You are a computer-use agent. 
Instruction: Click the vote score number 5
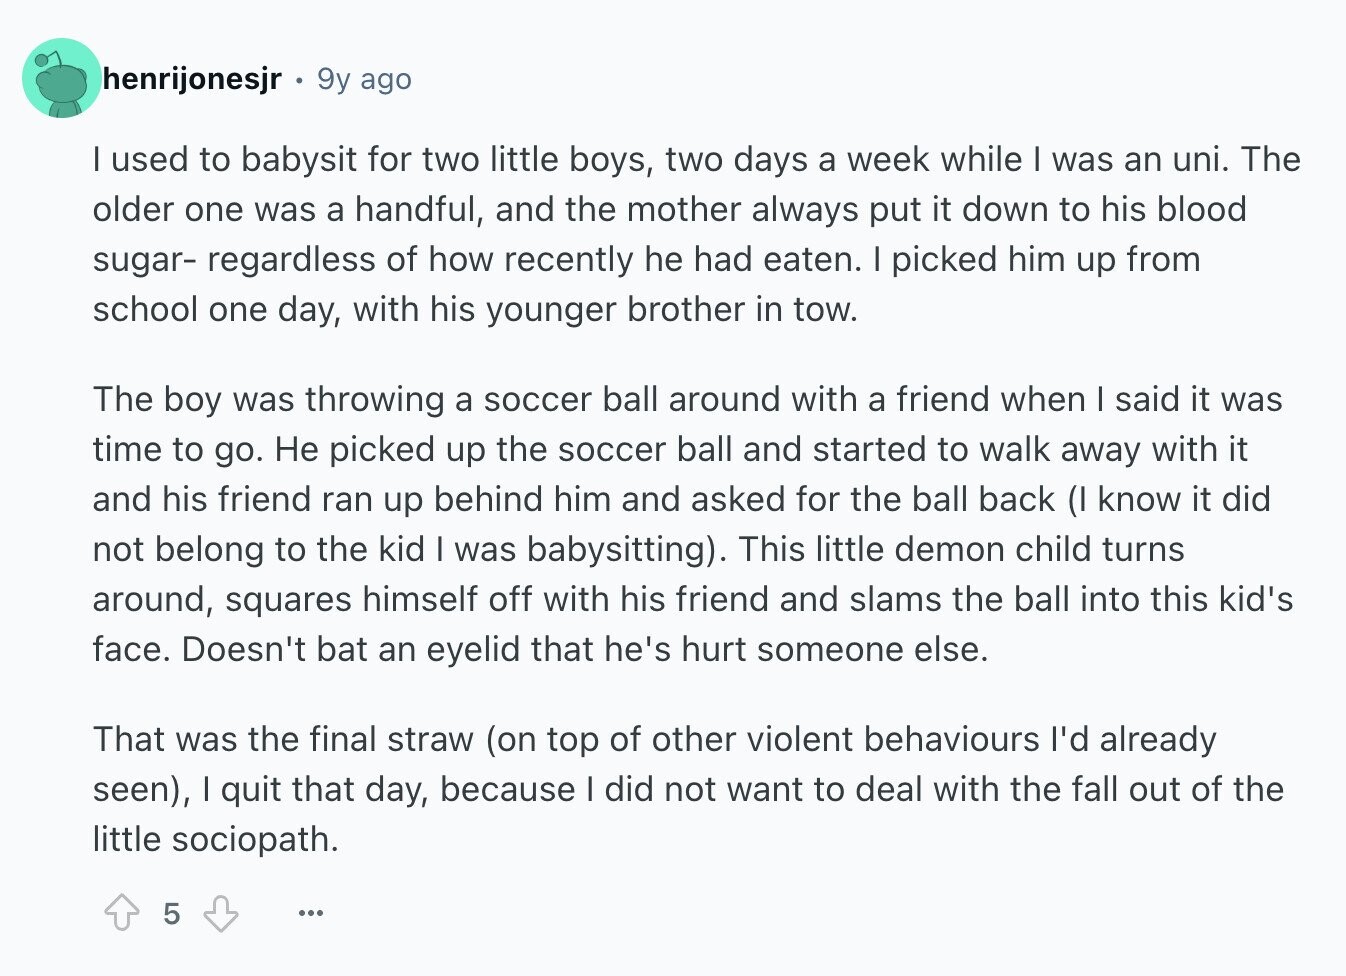(172, 913)
